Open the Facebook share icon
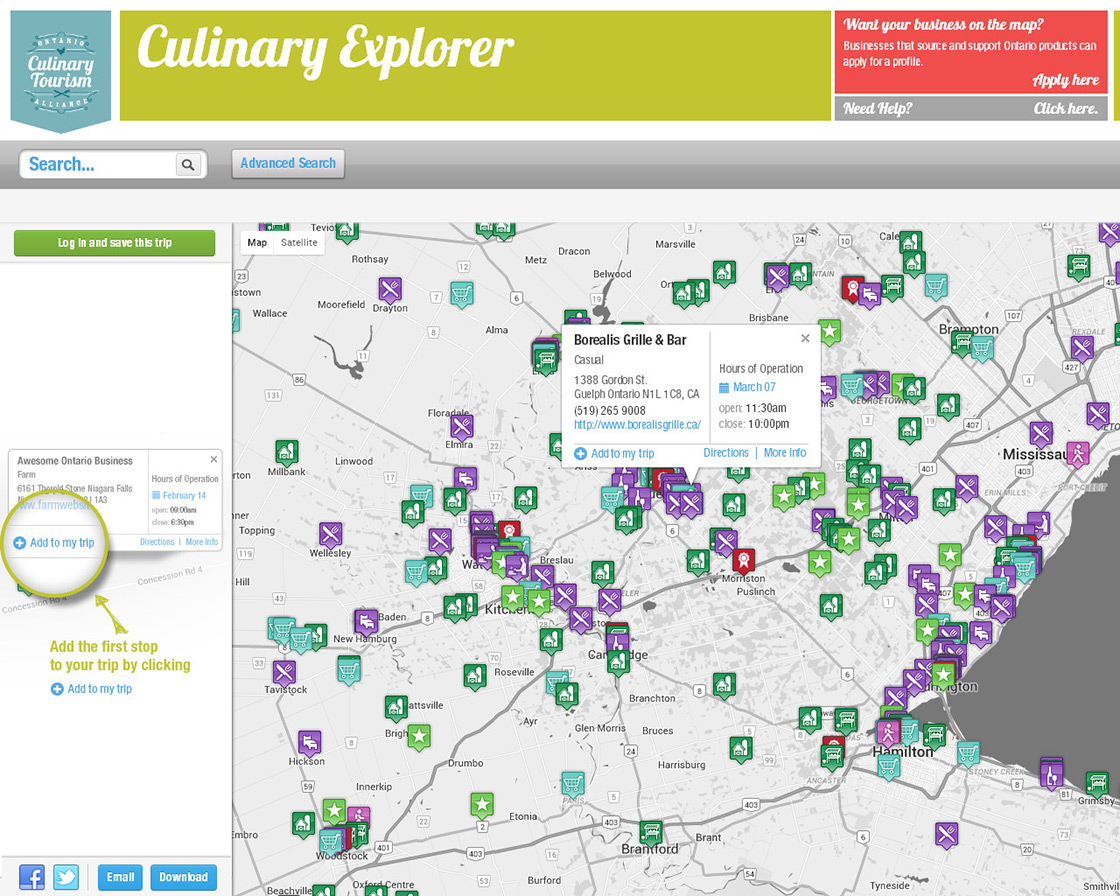The image size is (1120, 896). click(31, 877)
